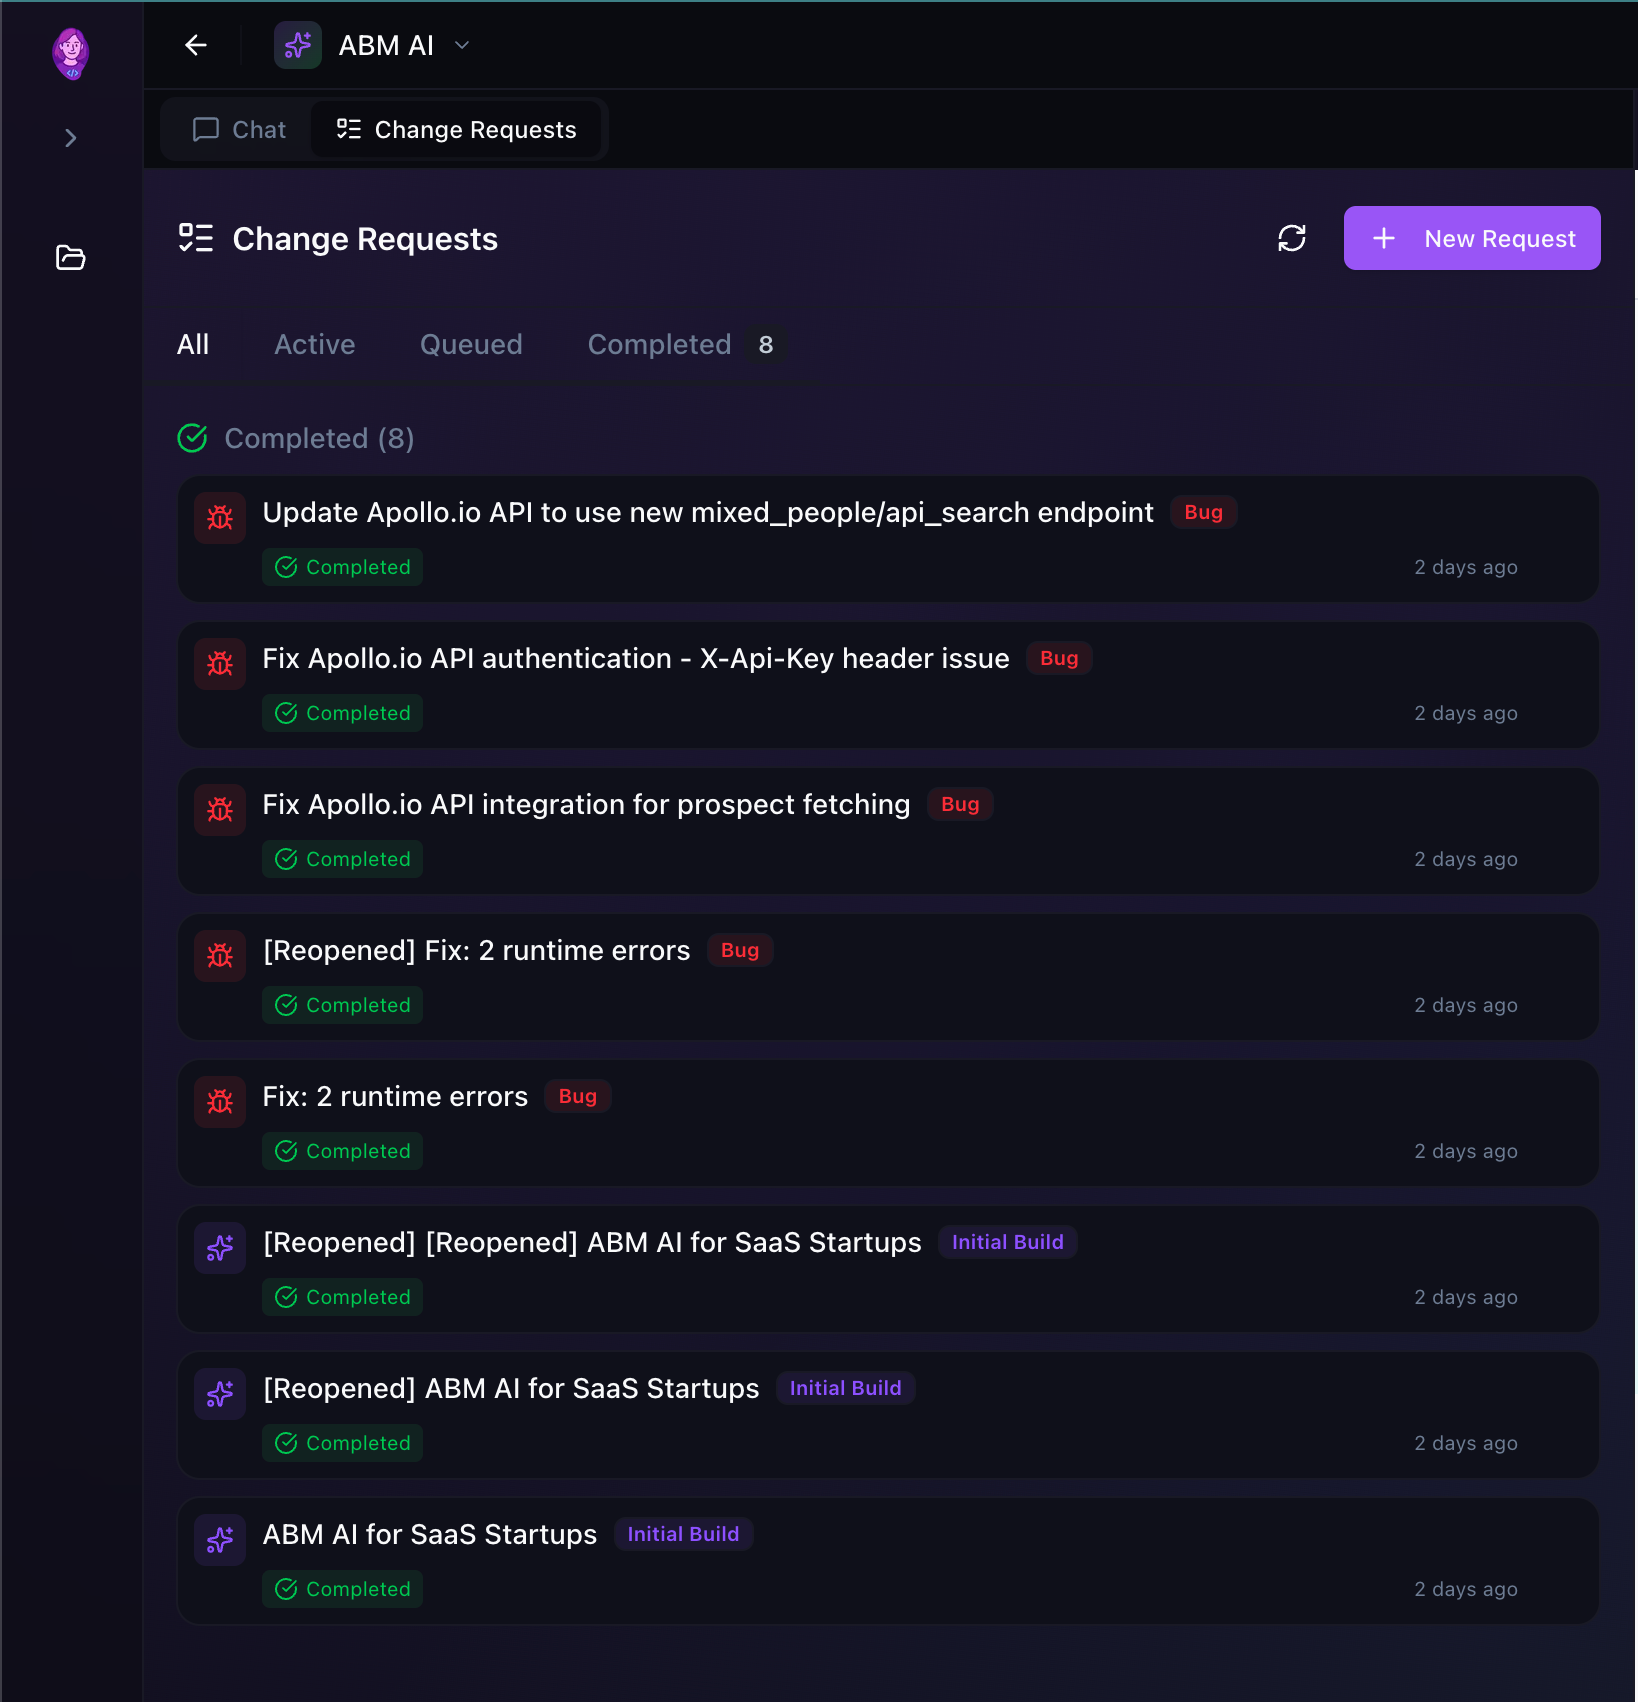This screenshot has width=1638, height=1702.
Task: Click the plus icon on New Request
Action: pos(1384,238)
